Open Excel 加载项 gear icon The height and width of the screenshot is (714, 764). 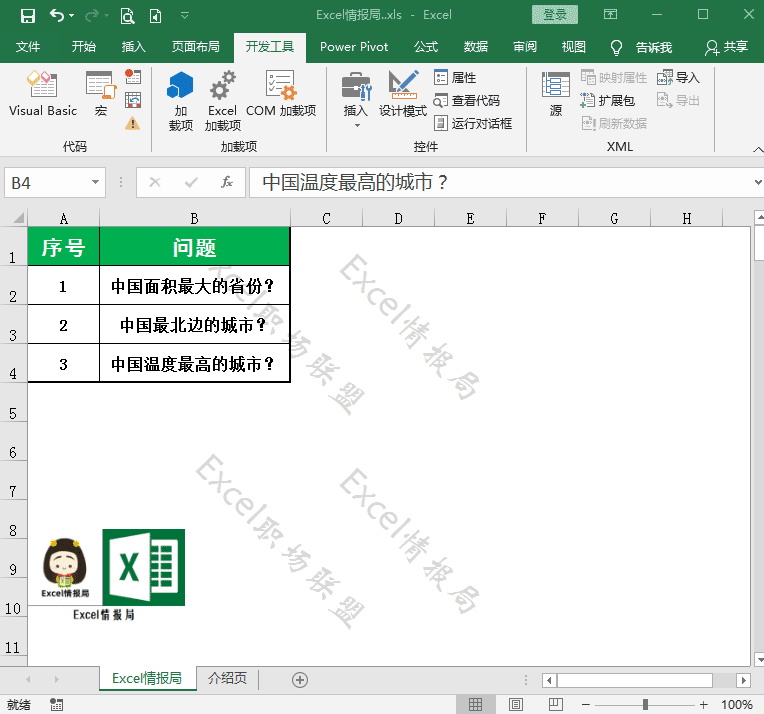click(x=222, y=101)
